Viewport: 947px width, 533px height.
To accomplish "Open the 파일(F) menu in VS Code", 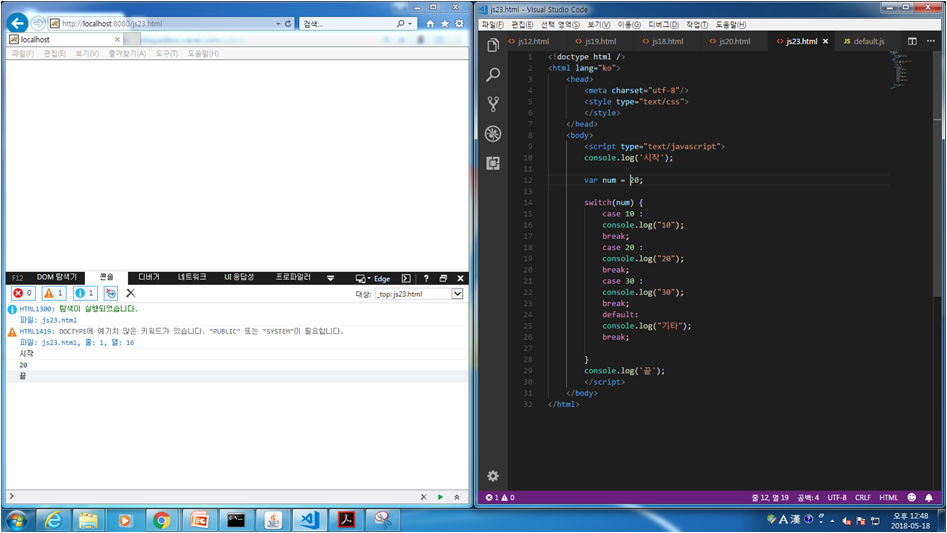I will 492,25.
